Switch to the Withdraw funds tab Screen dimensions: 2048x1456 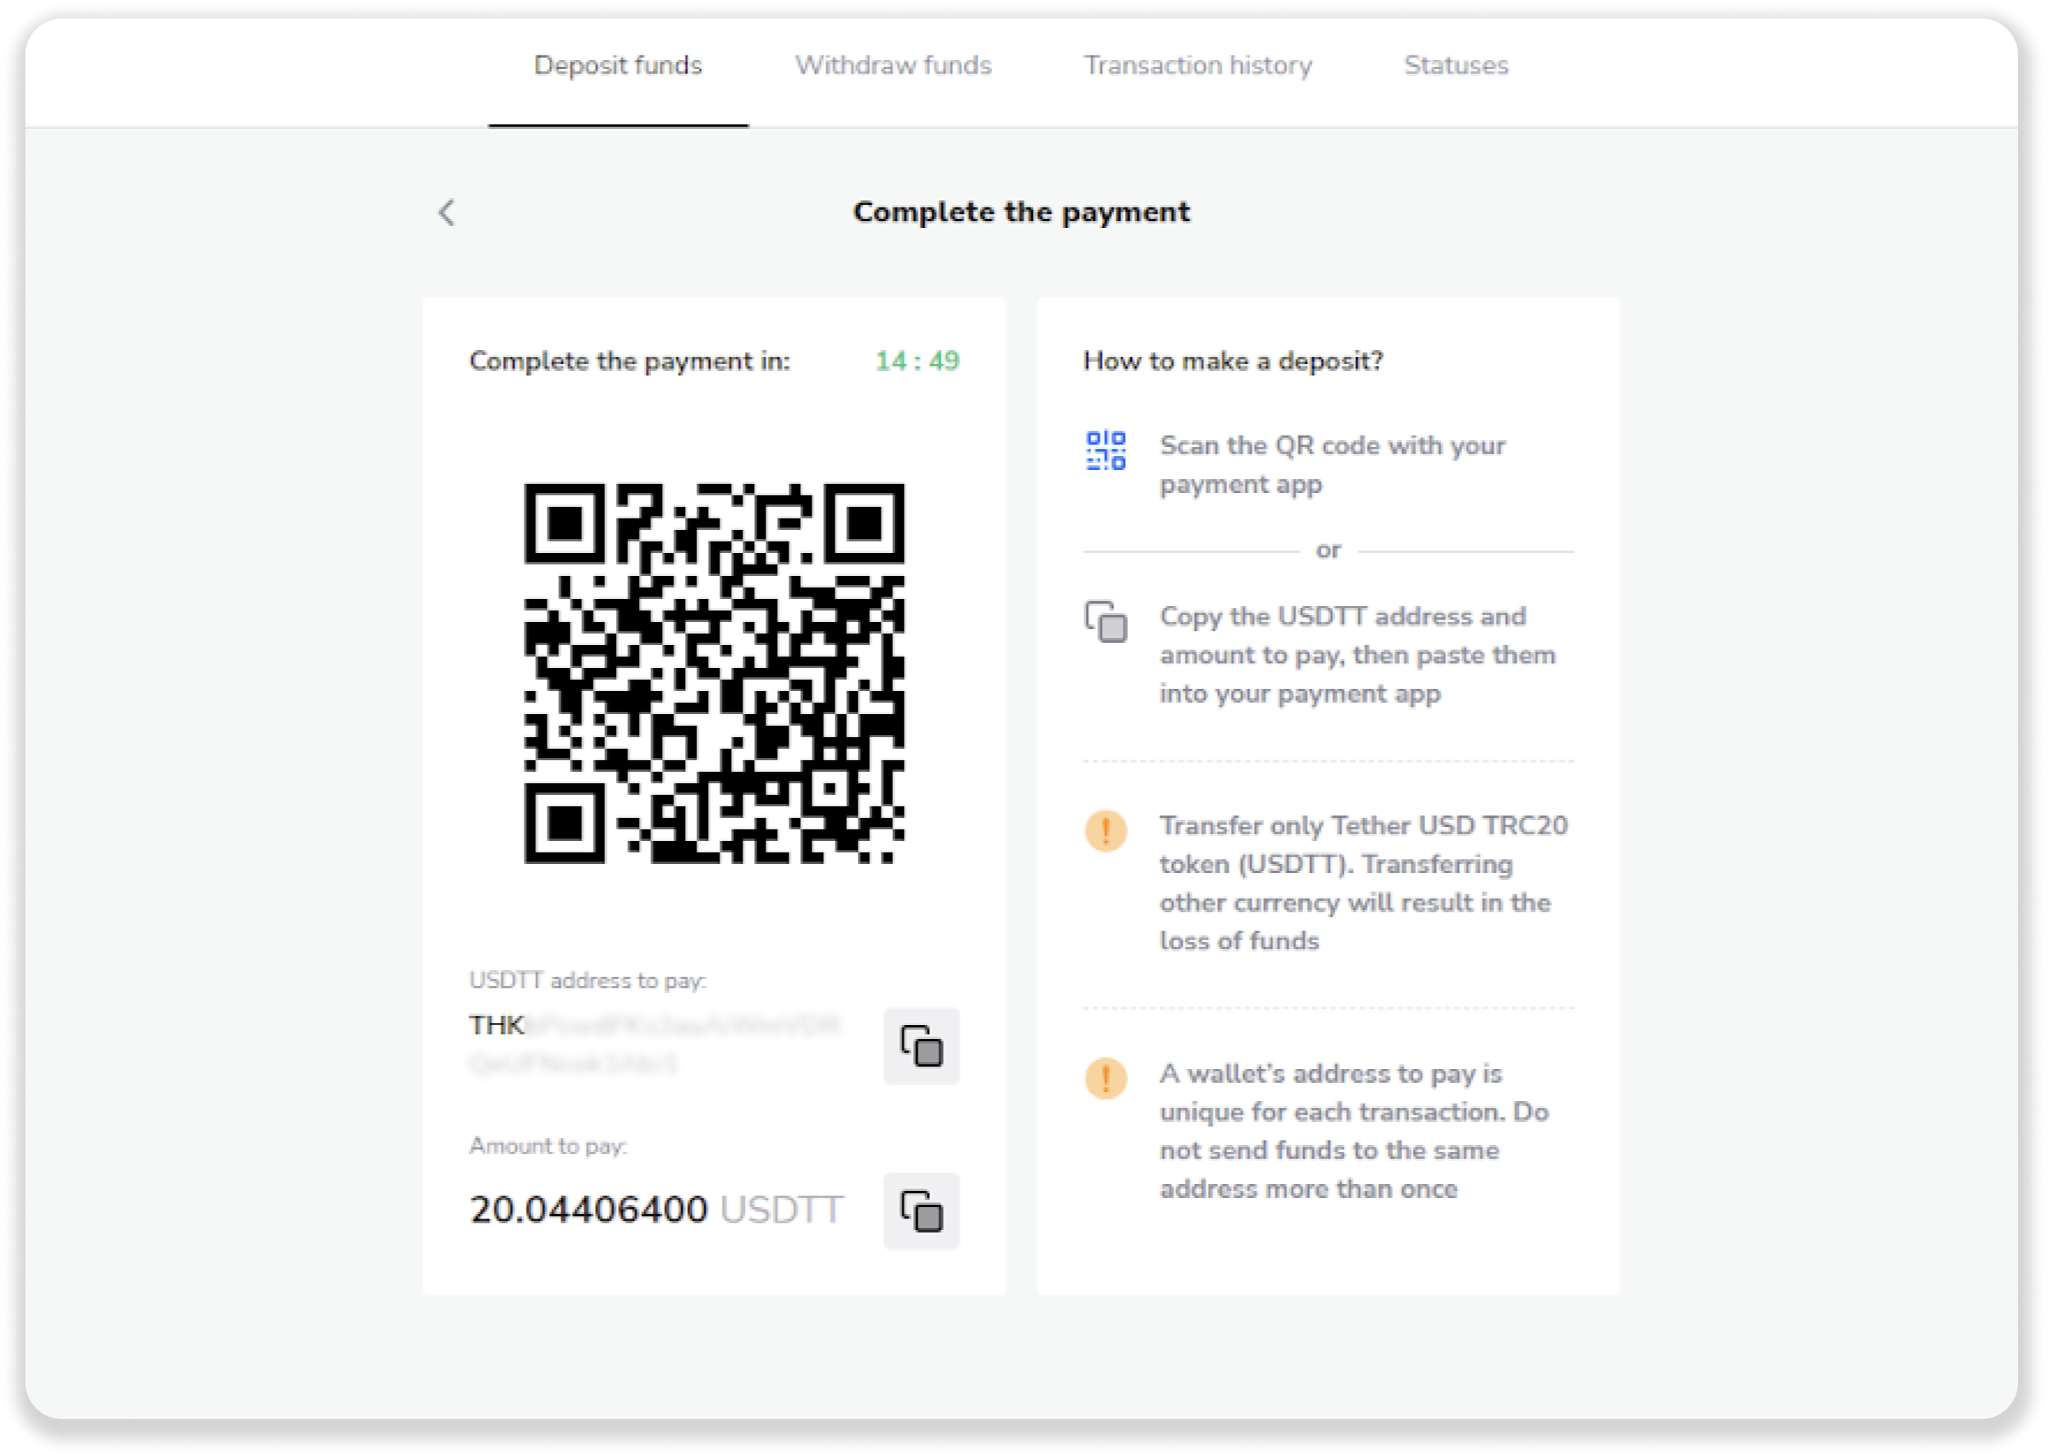(893, 66)
